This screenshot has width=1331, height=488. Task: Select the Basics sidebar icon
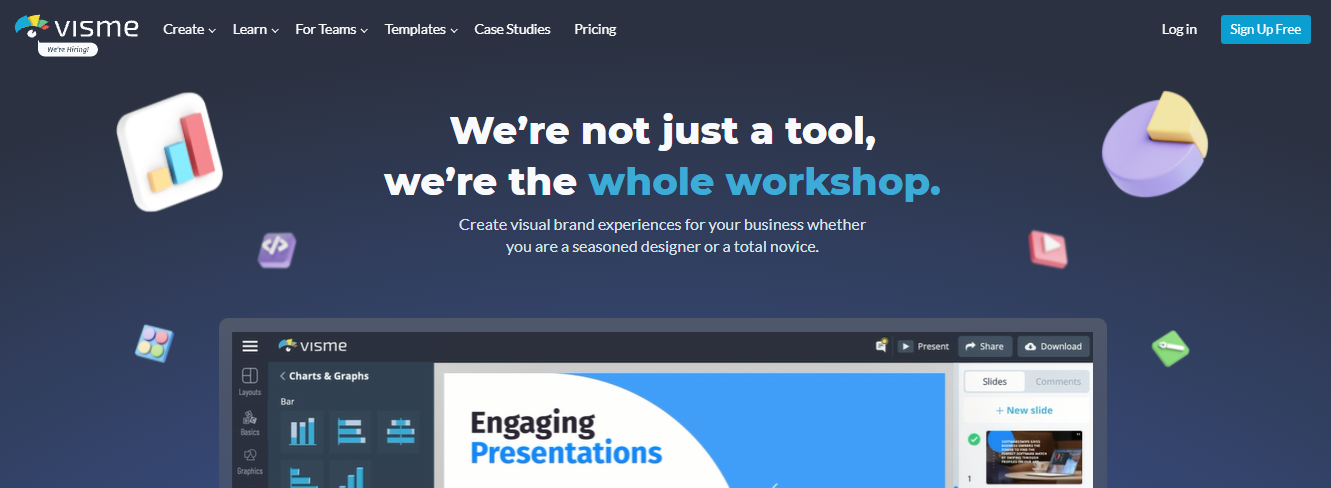[x=250, y=422]
